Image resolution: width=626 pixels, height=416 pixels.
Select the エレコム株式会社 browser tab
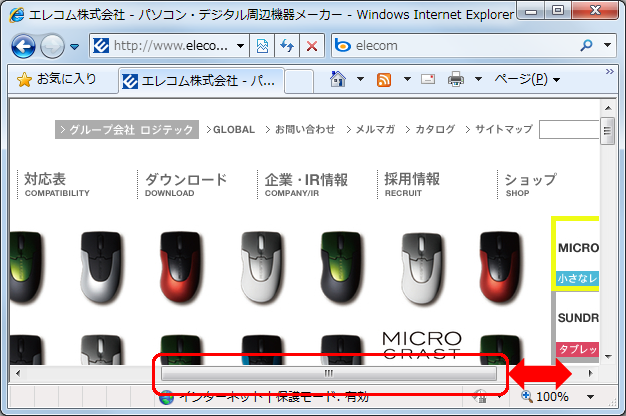tap(201, 81)
